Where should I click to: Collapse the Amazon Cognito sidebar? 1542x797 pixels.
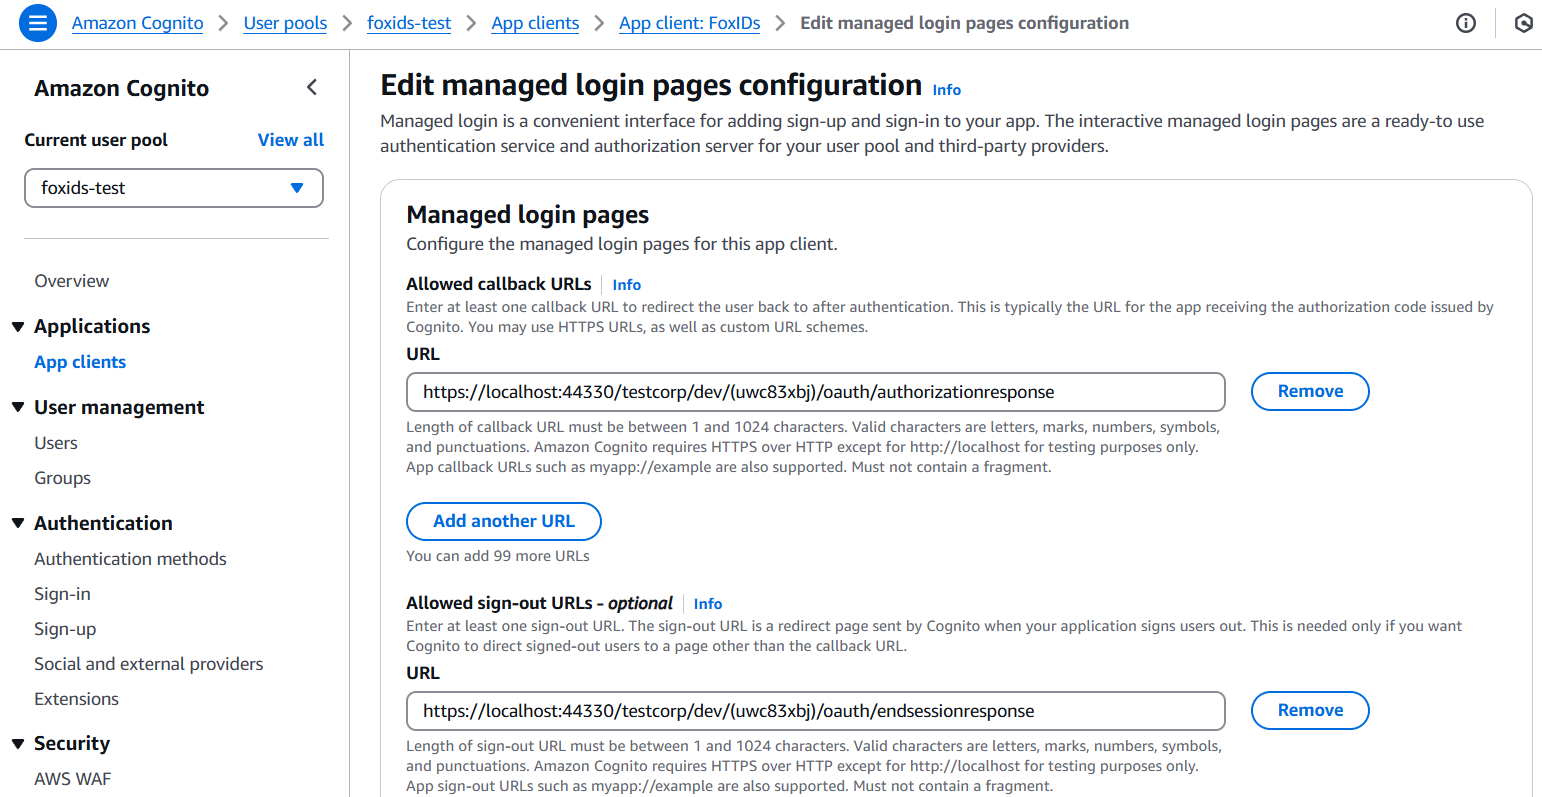tap(311, 87)
